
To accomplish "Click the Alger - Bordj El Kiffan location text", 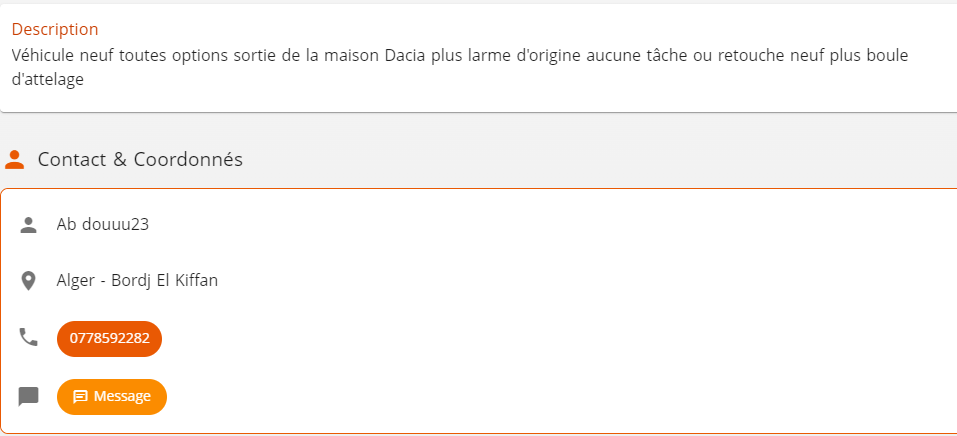I will [137, 281].
